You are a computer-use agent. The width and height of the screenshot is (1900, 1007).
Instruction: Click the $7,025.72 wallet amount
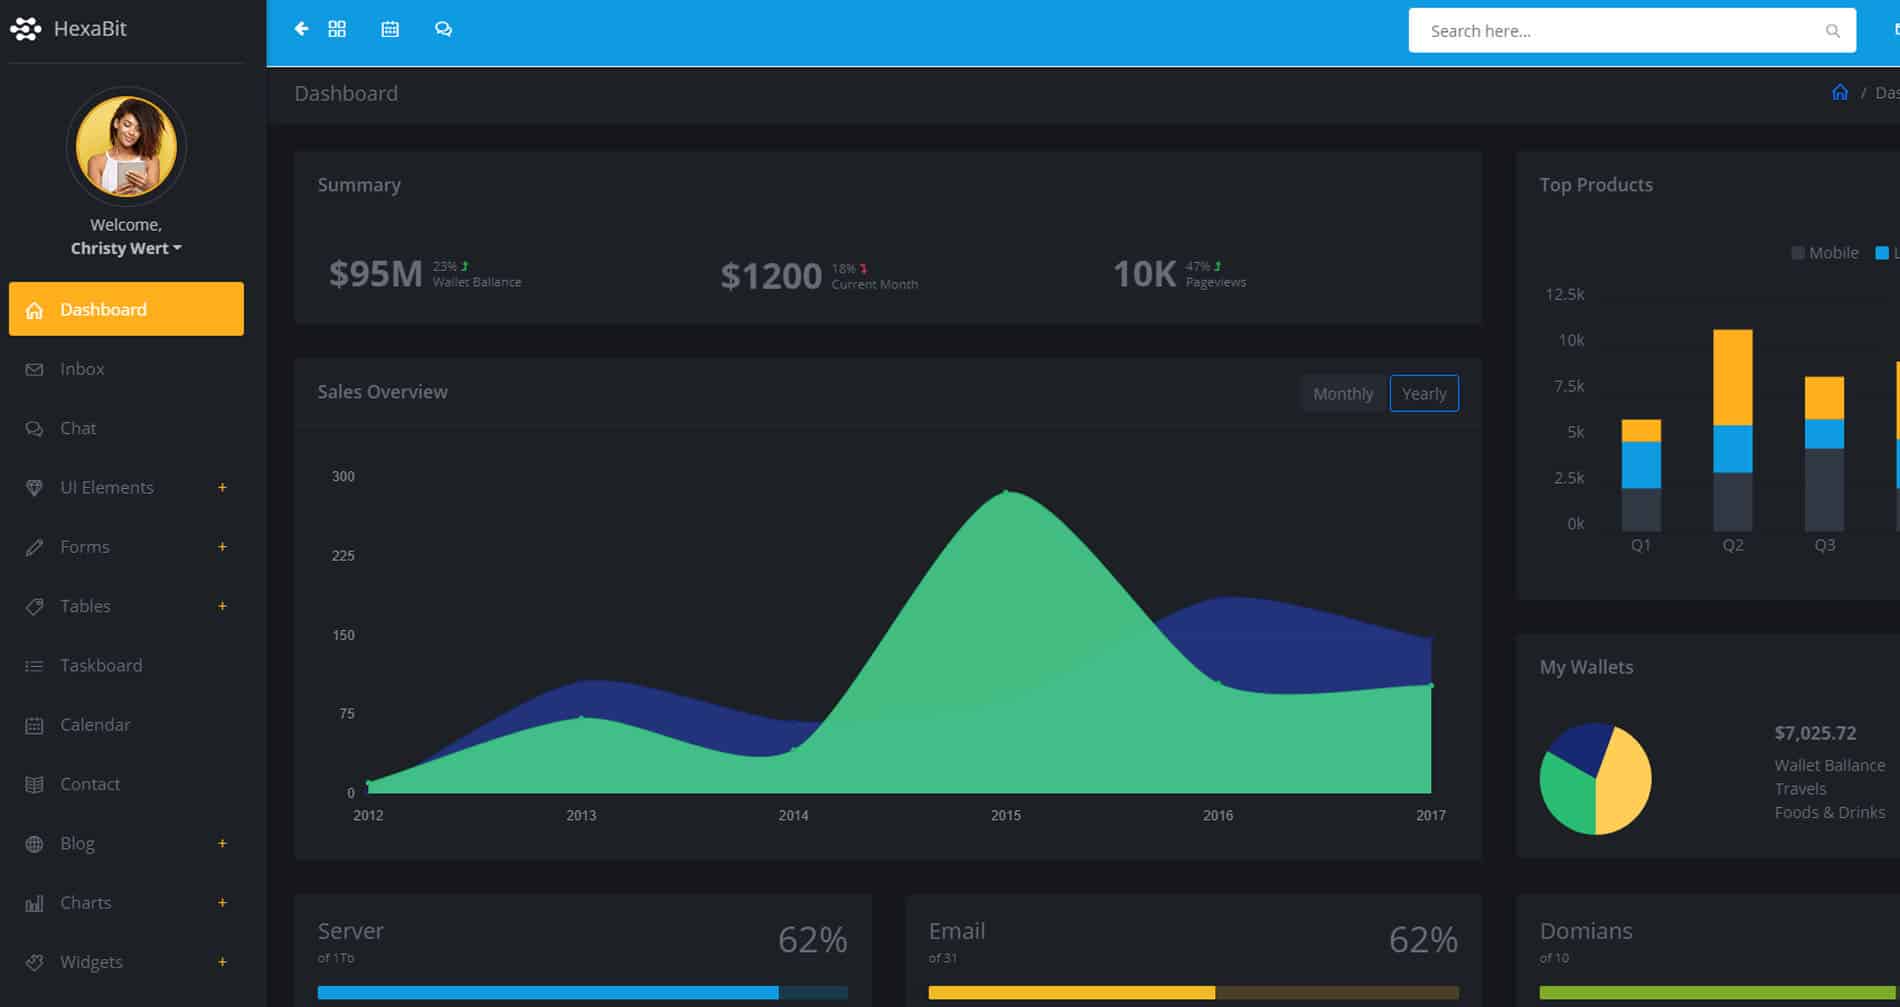click(1815, 733)
